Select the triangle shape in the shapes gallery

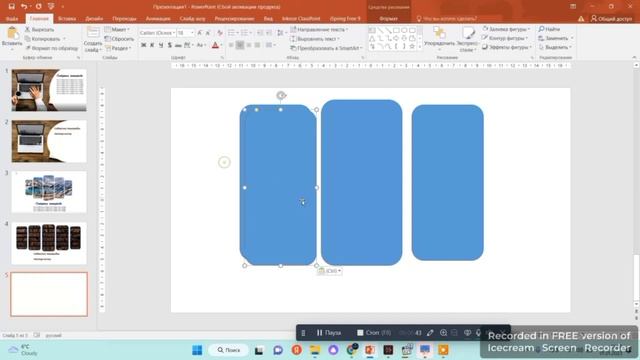pyautogui.click(x=372, y=39)
